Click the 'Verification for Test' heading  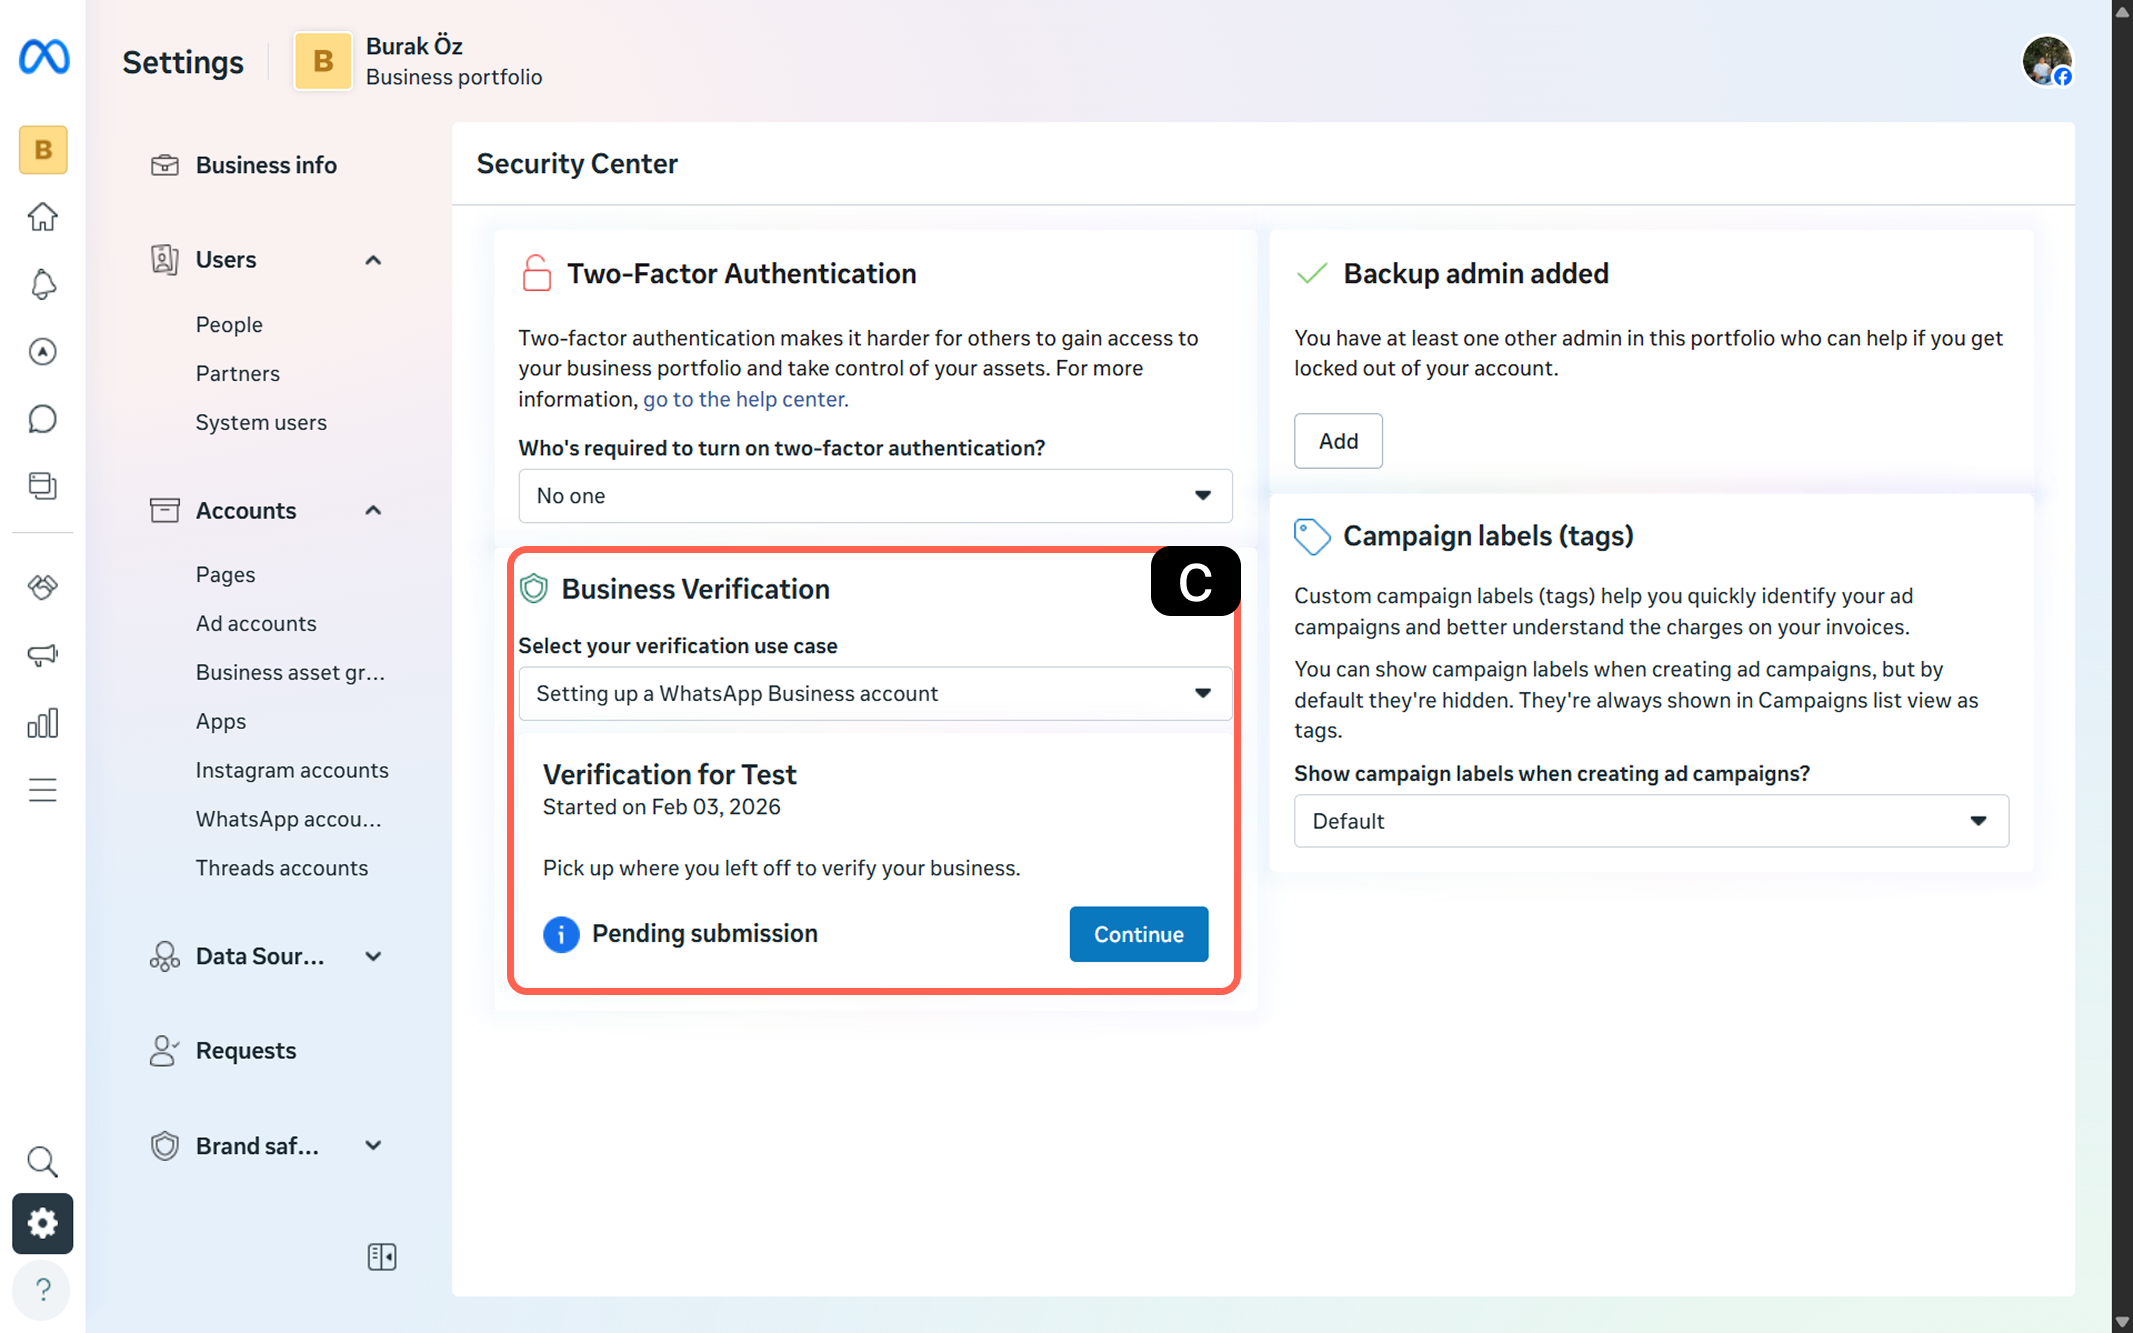tap(669, 774)
